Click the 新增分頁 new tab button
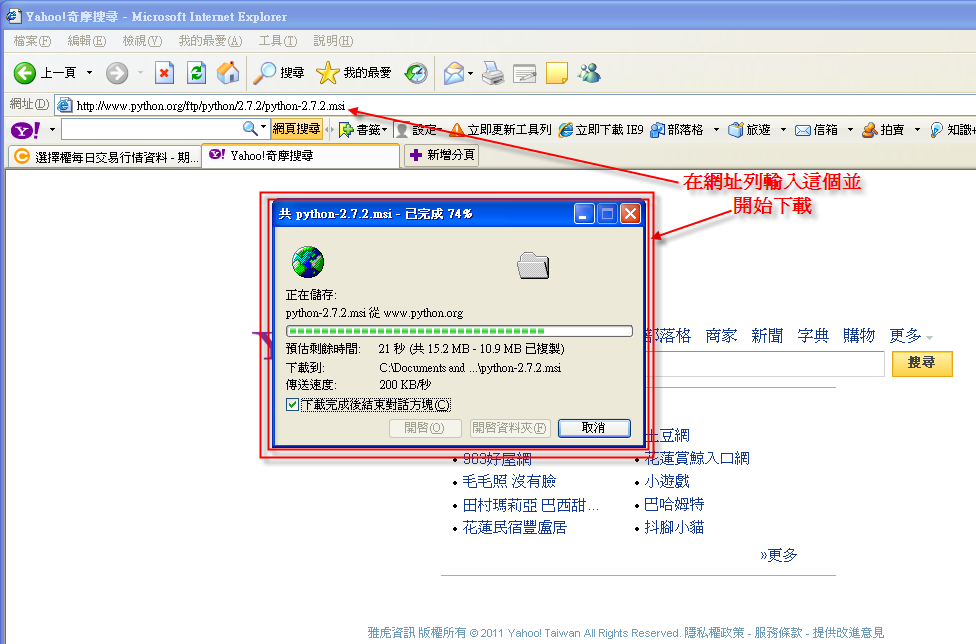 (441, 155)
